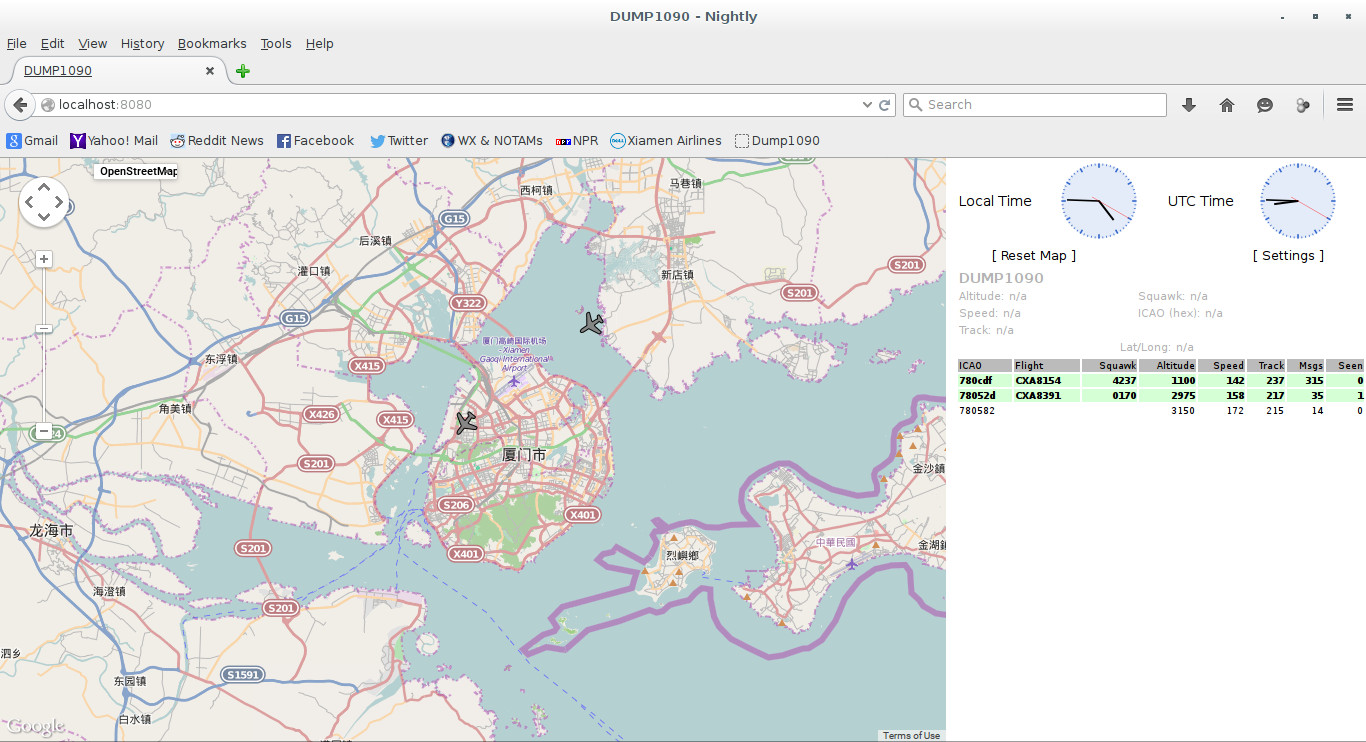Image resolution: width=1366 pixels, height=742 pixels.
Task: Open the Xiamen Airlines bookmark
Action: (x=666, y=141)
